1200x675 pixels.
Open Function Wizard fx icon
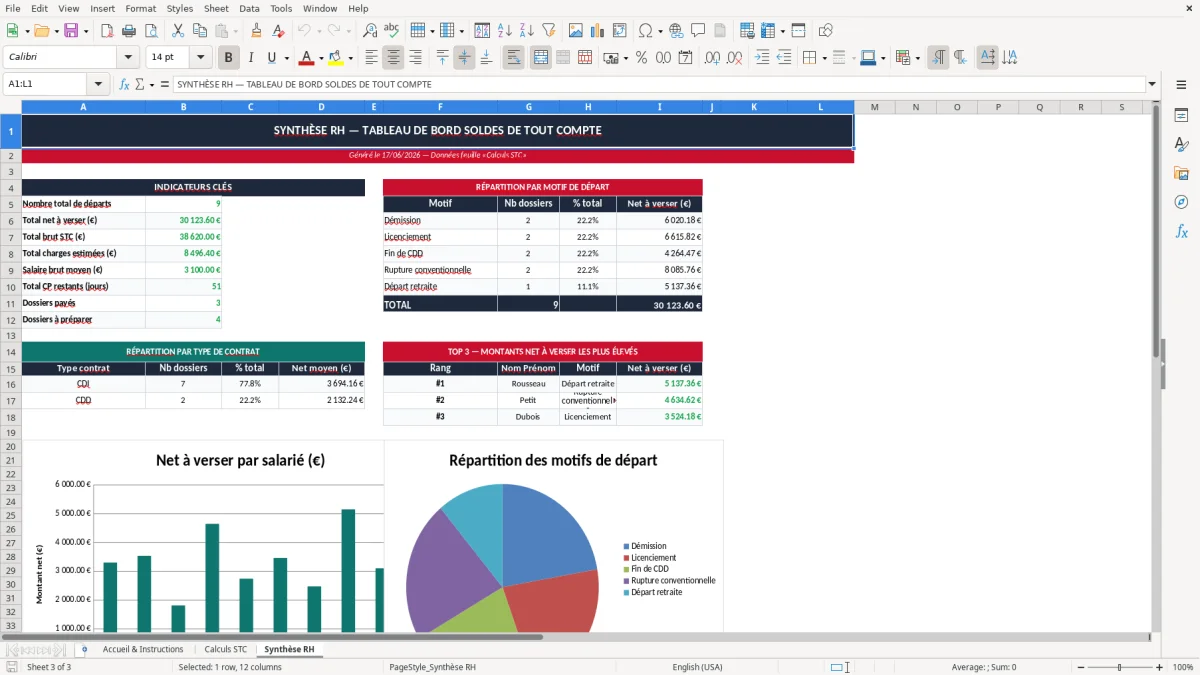(x=125, y=84)
